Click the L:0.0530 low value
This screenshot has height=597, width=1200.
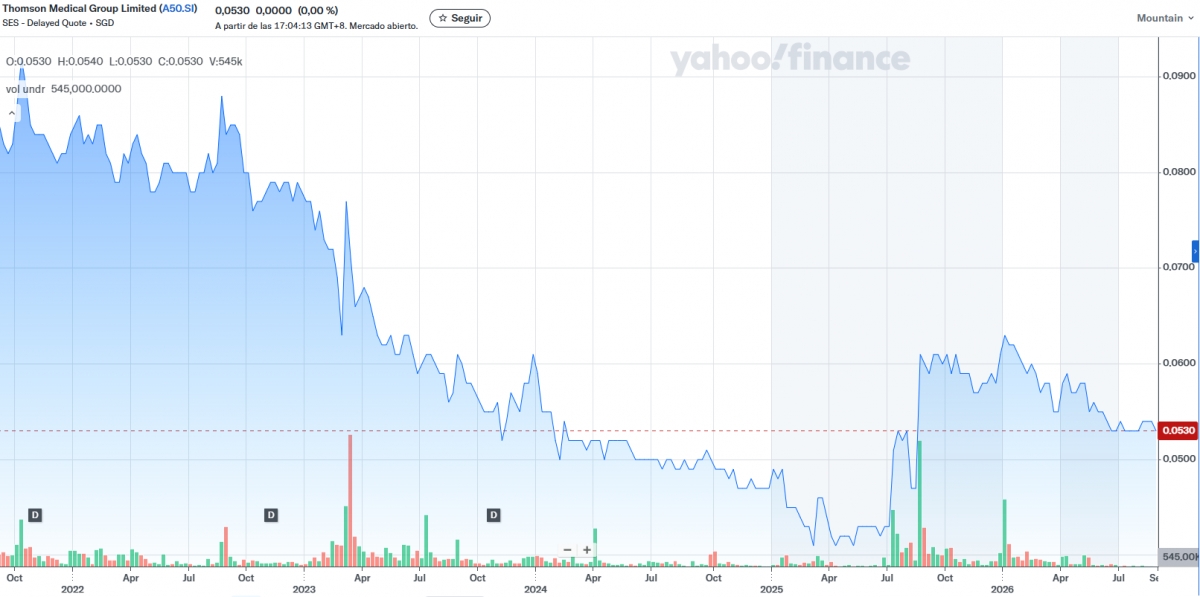coord(132,62)
